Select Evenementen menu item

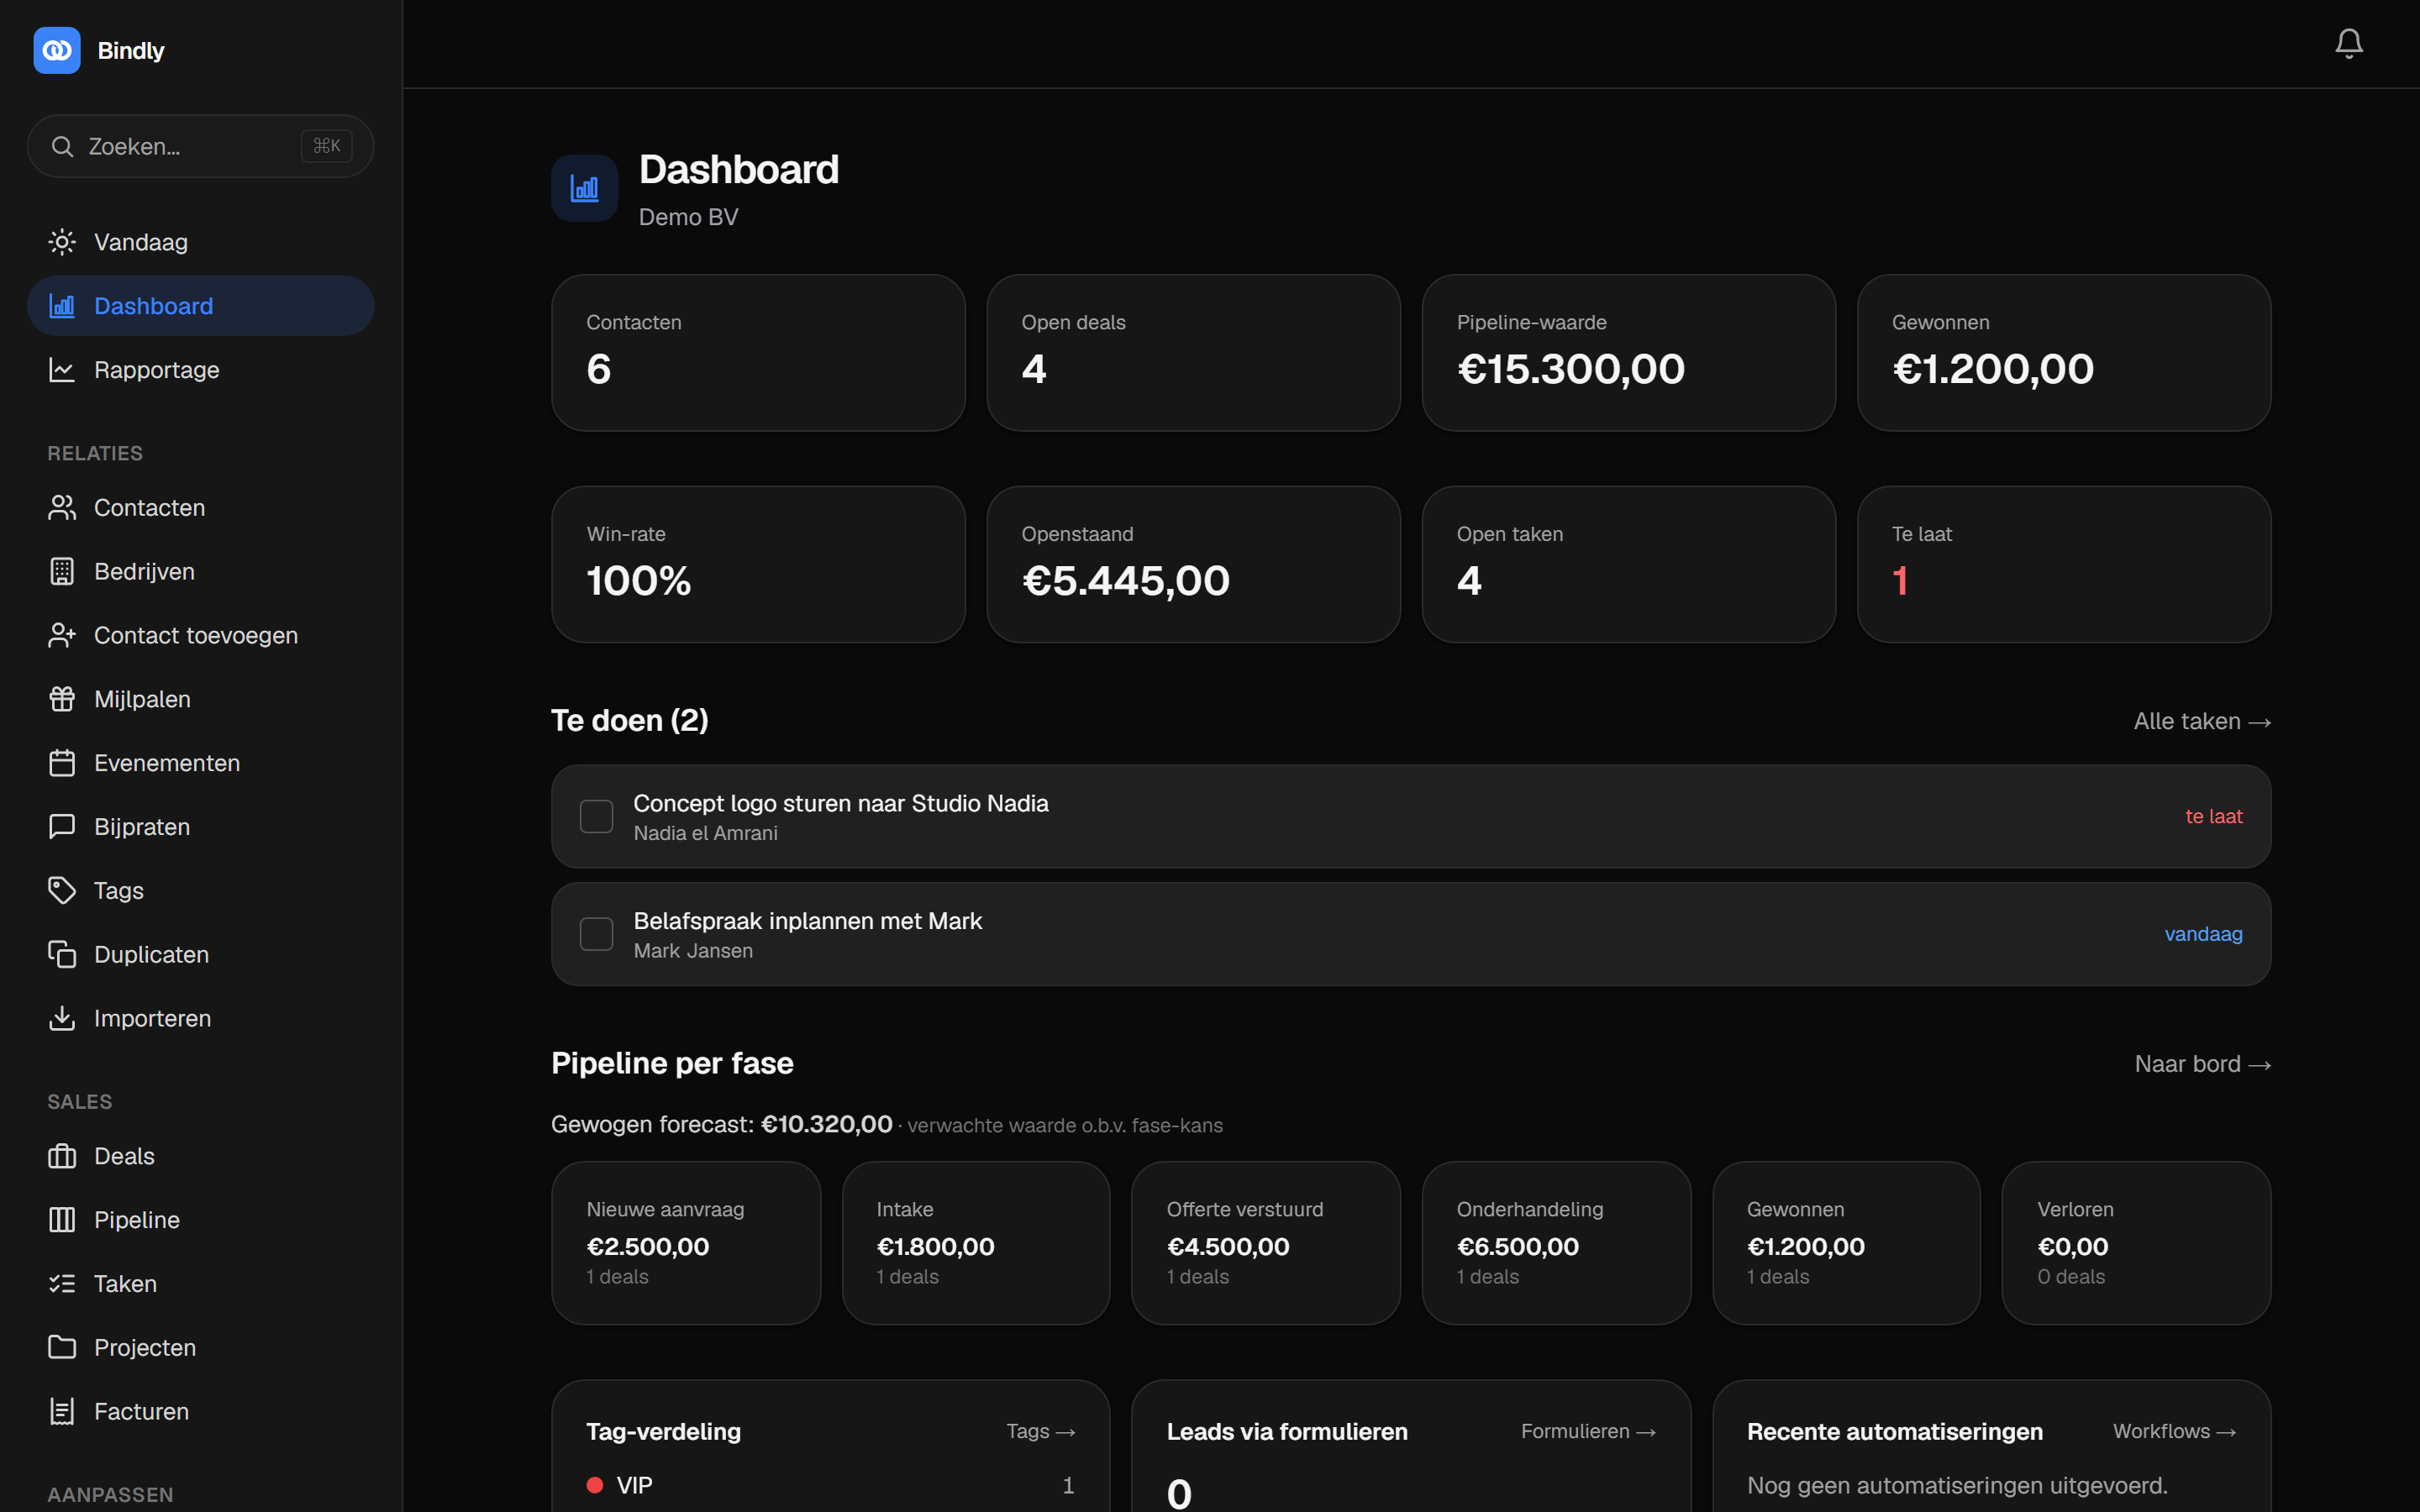point(201,763)
